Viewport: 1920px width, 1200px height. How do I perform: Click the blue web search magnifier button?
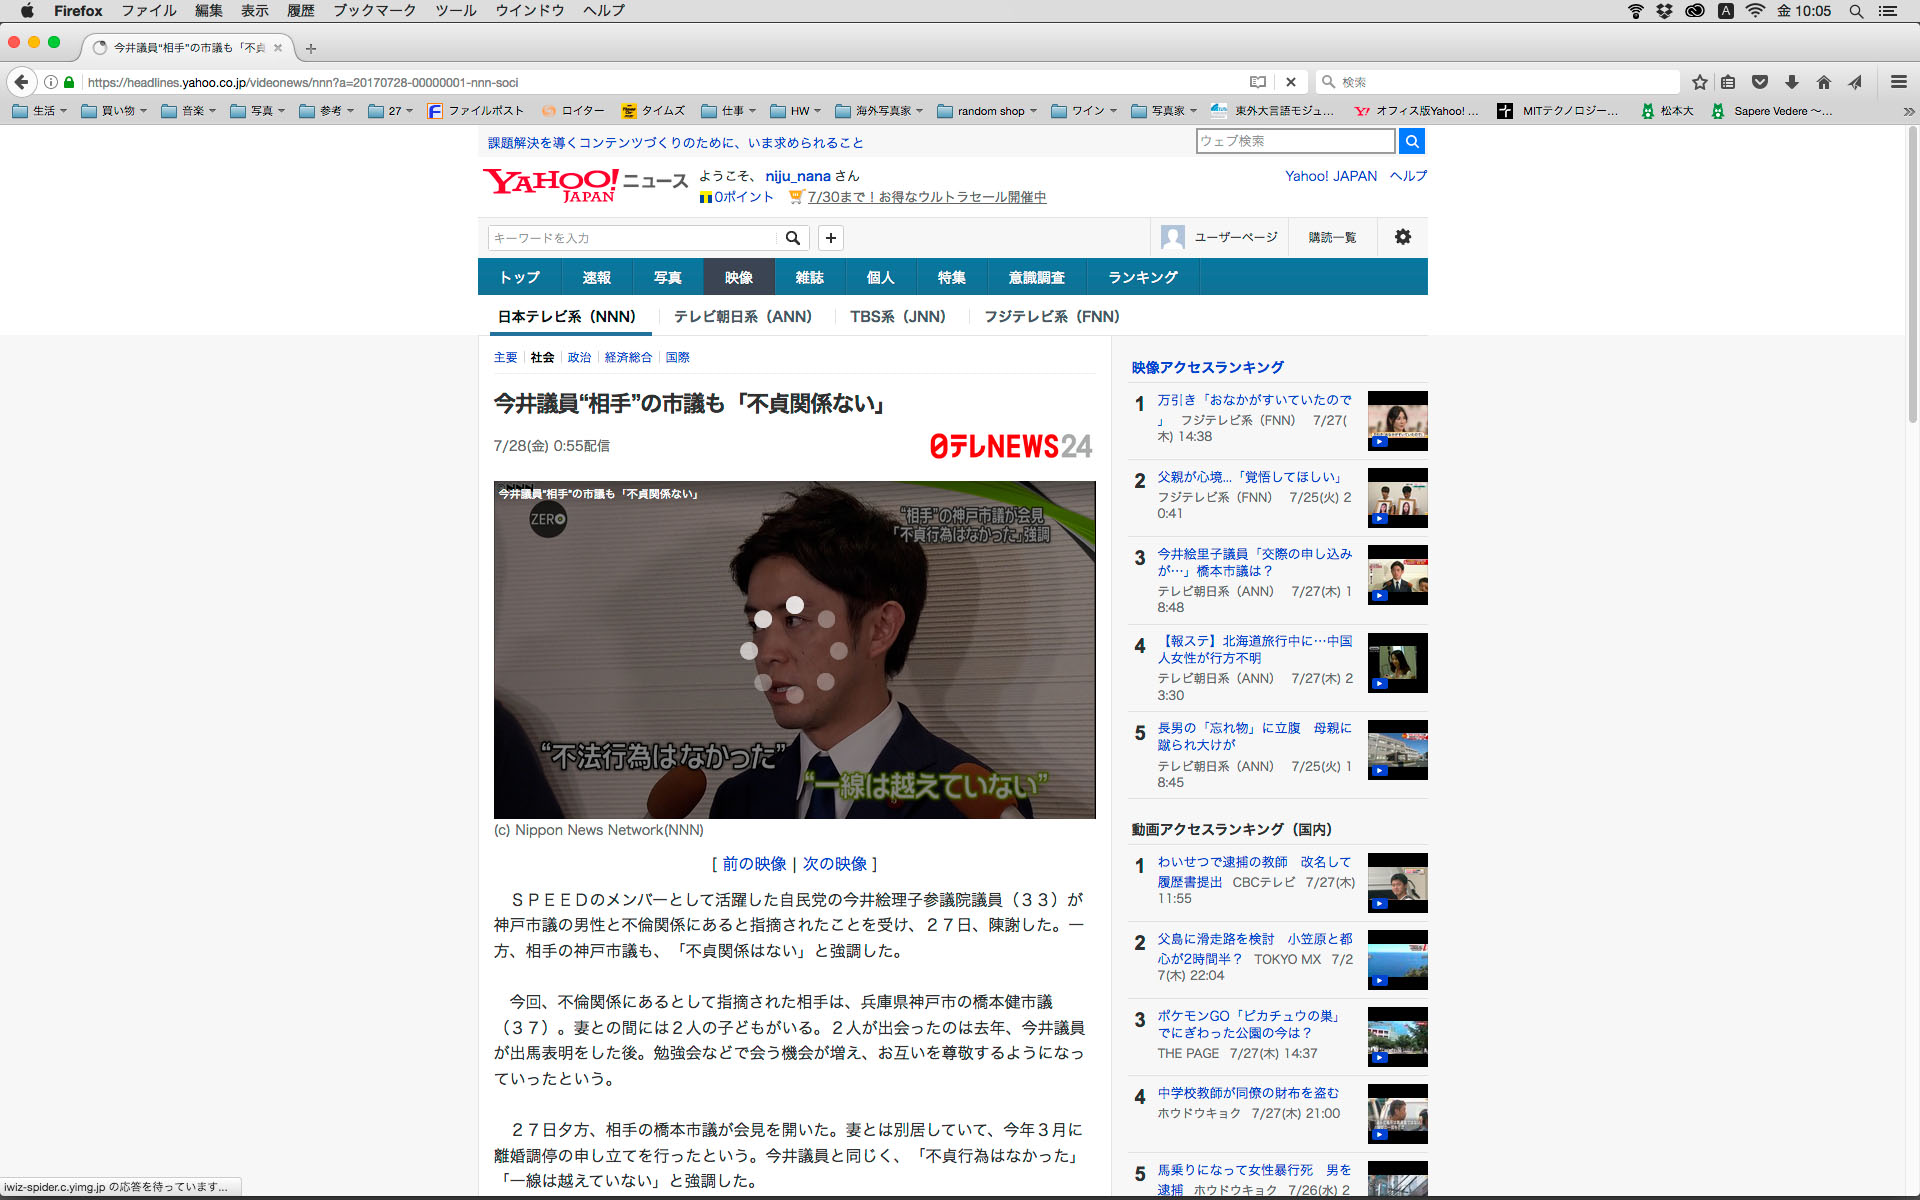tap(1411, 141)
